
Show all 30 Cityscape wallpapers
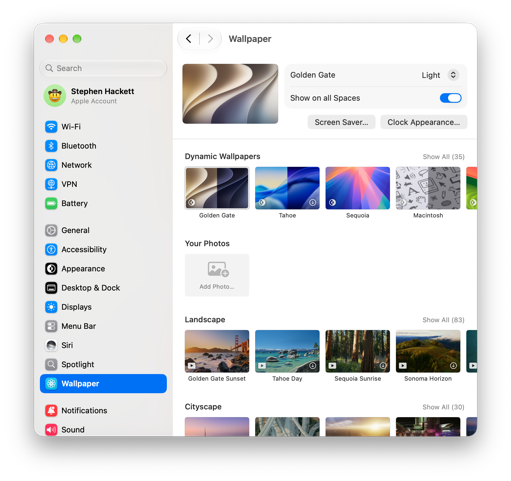click(x=443, y=407)
